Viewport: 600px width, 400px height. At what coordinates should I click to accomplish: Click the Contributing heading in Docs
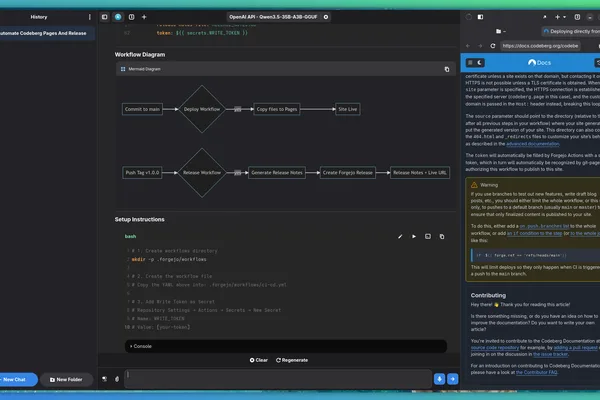(x=488, y=296)
